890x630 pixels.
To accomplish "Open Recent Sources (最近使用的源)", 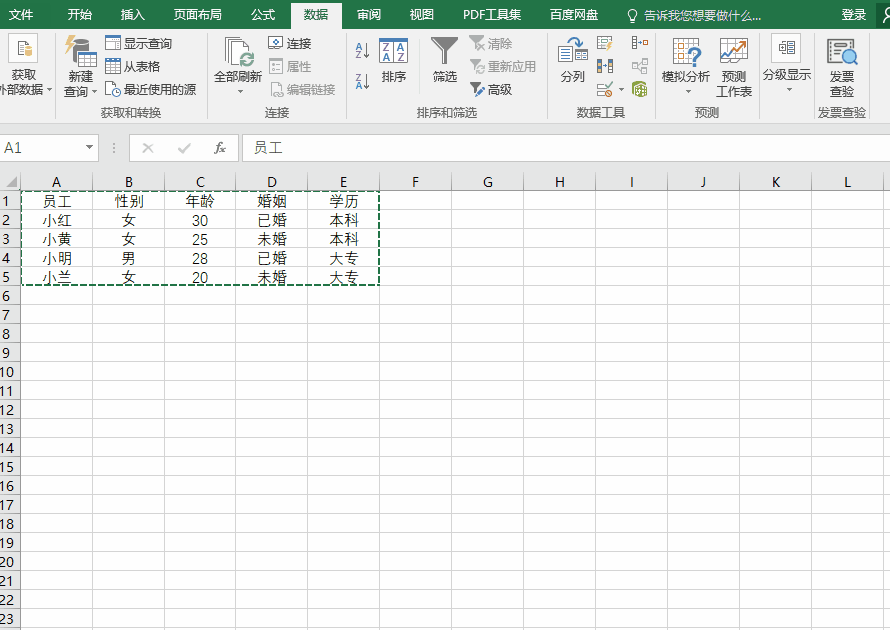I will point(150,90).
